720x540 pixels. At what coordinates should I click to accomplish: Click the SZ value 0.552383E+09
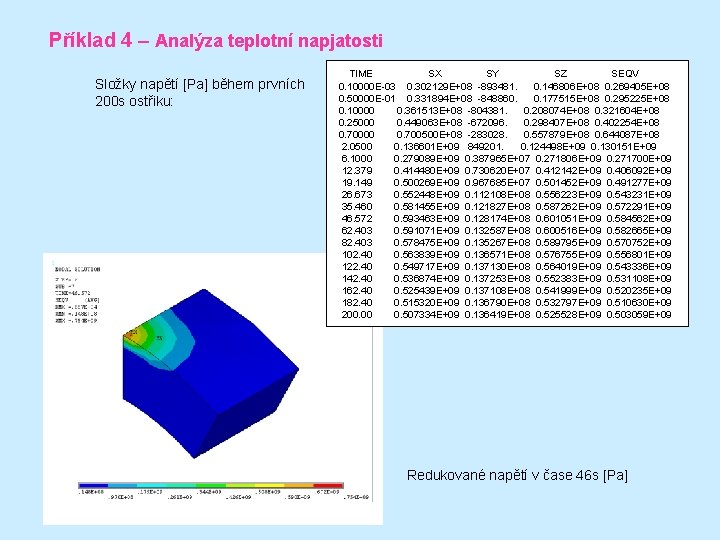[568, 278]
